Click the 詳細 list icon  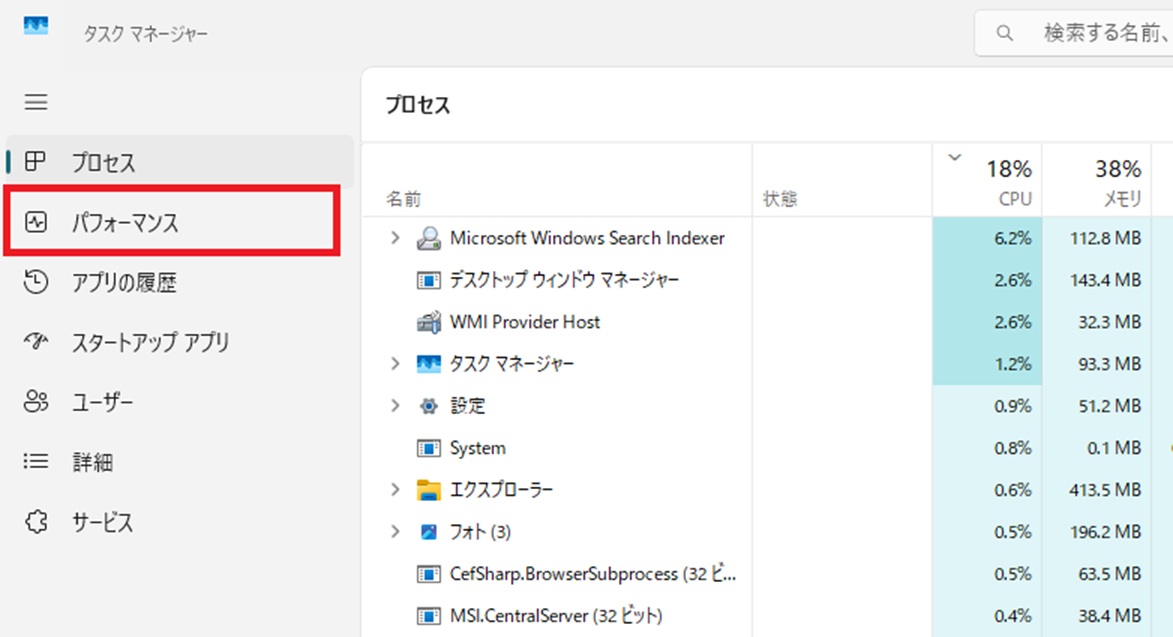pyautogui.click(x=35, y=461)
